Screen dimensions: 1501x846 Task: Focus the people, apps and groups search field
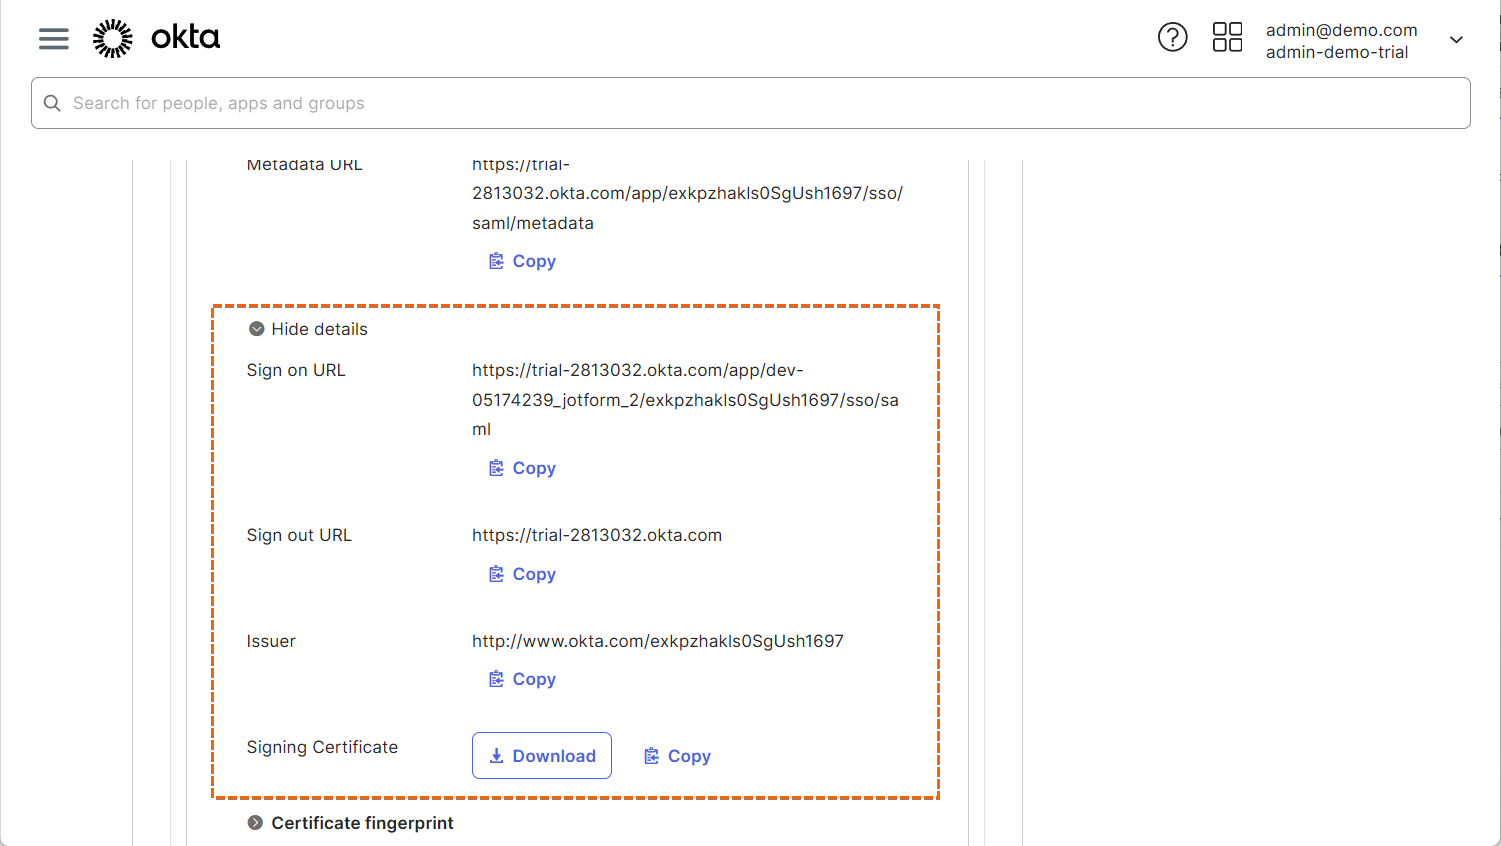(751, 103)
